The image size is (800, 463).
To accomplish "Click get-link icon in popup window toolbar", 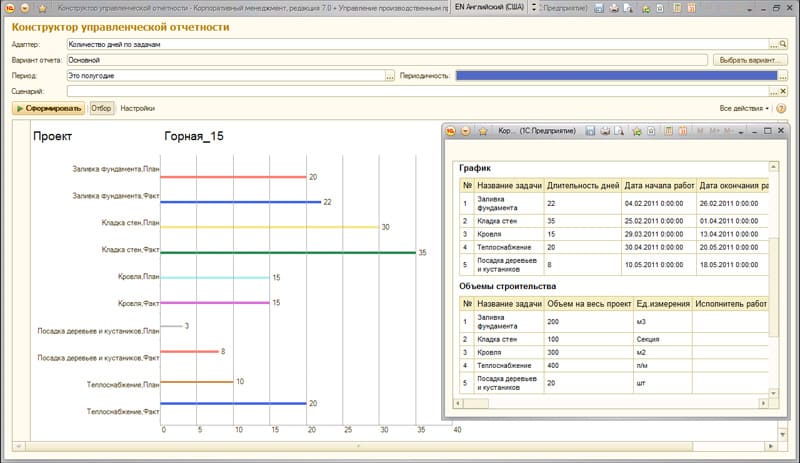I will click(x=637, y=131).
